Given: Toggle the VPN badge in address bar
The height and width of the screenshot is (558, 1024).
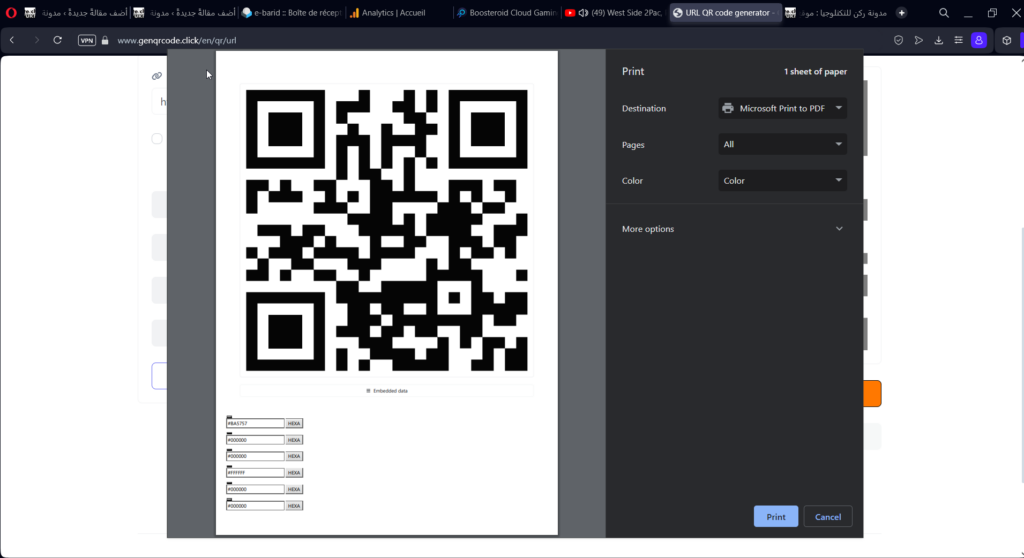Looking at the screenshot, I should click(x=87, y=41).
